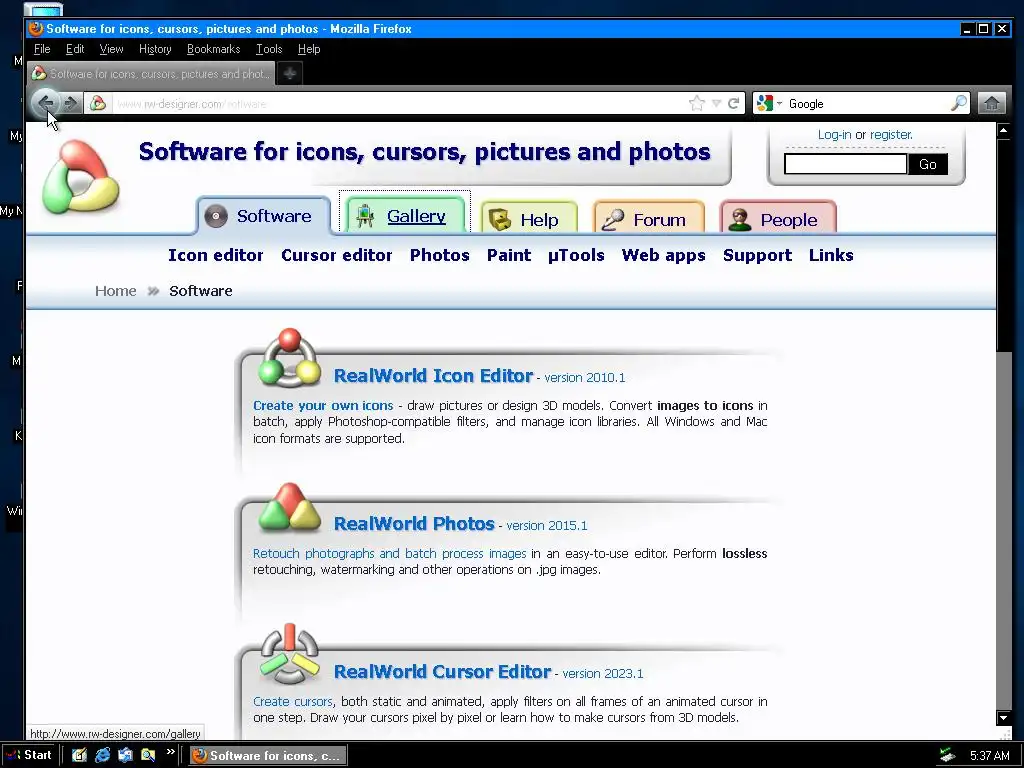Open the Icon editor navigation link
This screenshot has height=768, width=1024.
click(216, 255)
